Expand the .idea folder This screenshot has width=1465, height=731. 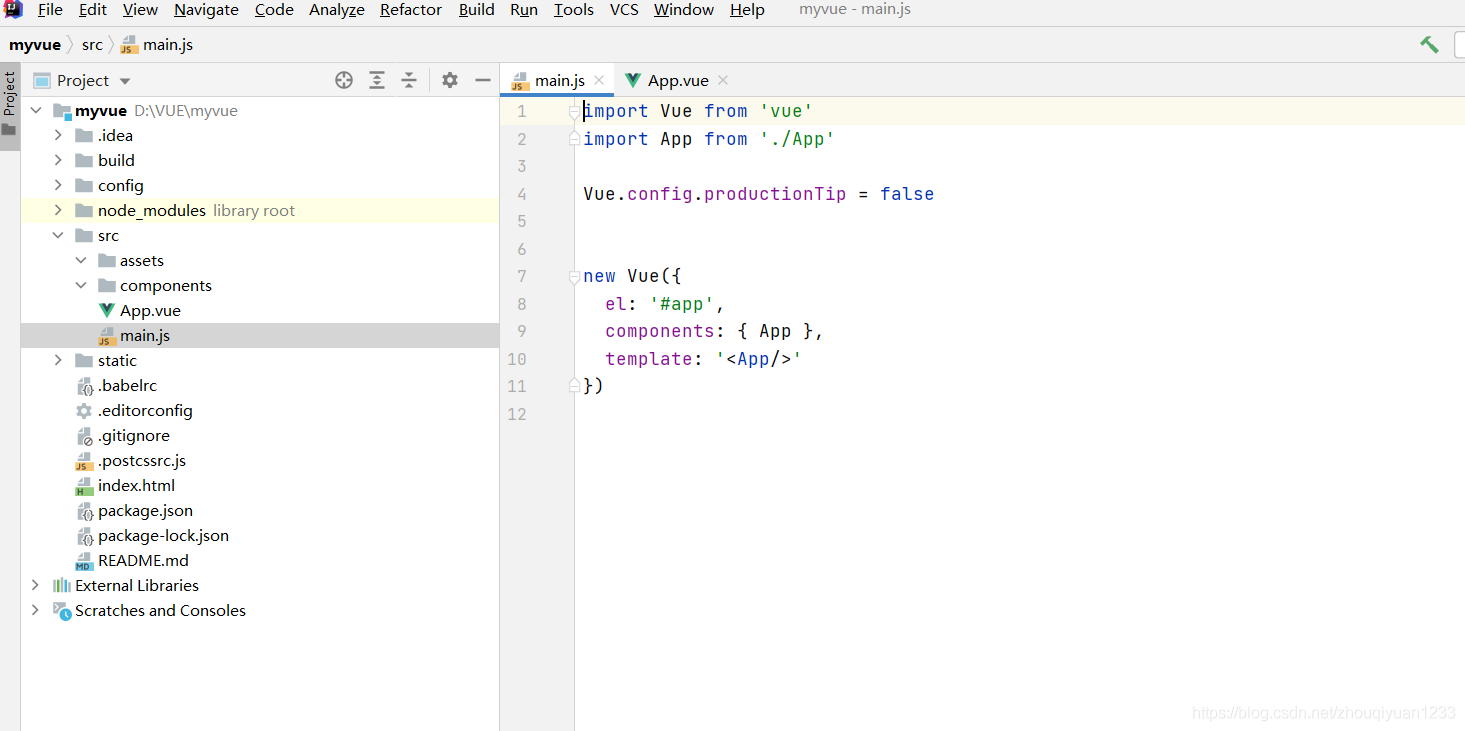click(x=58, y=136)
